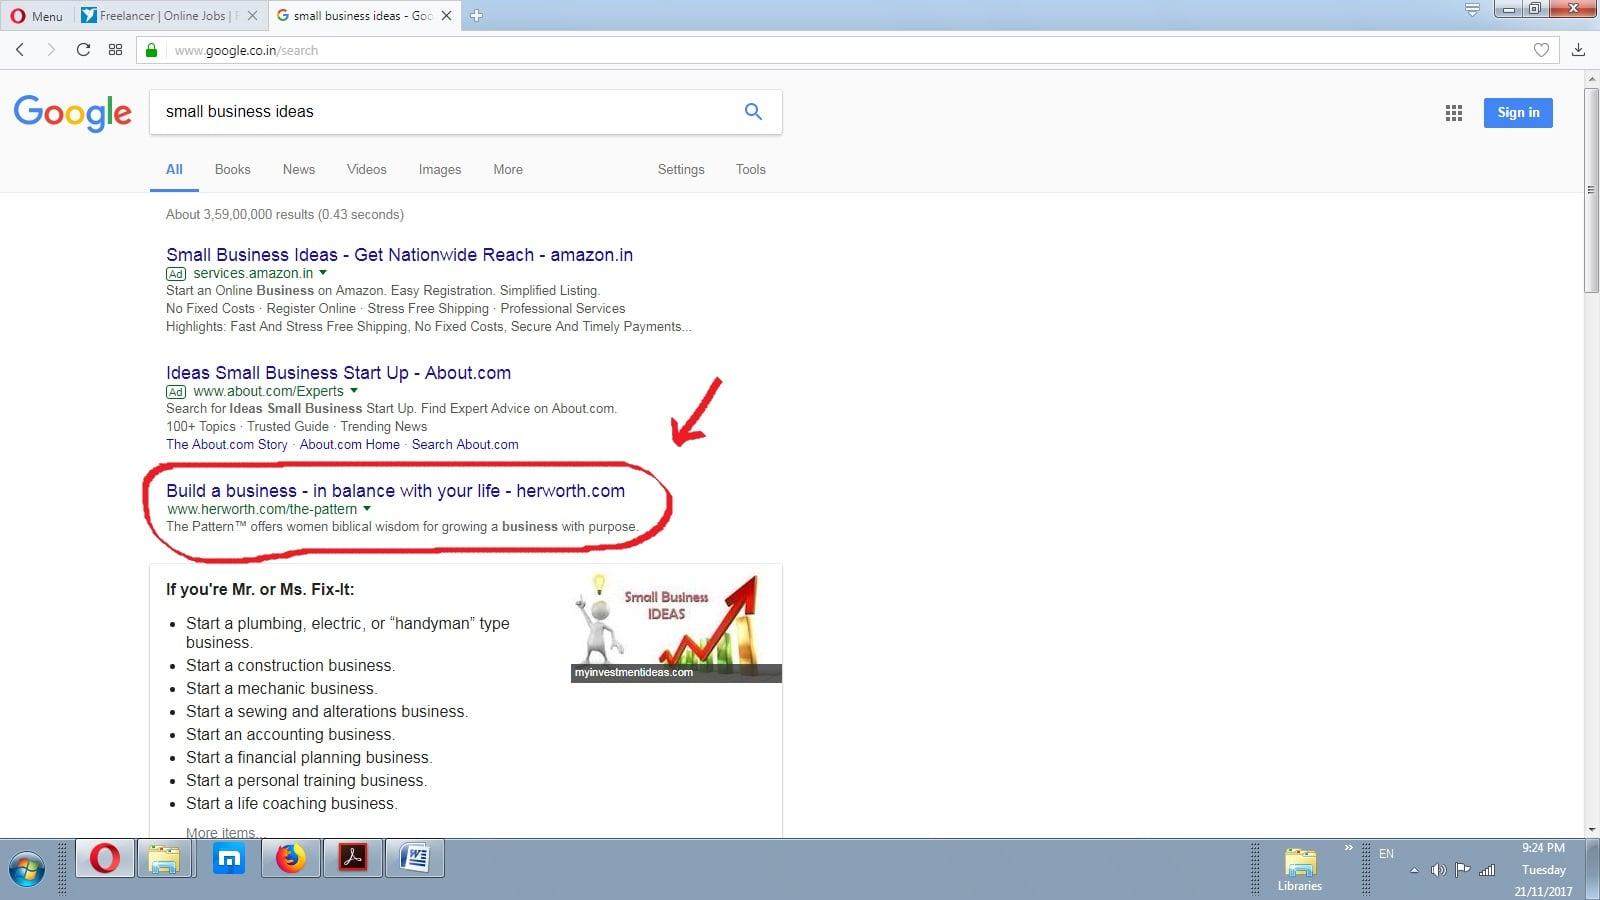Click the Google search magnifier icon
The height and width of the screenshot is (900, 1600).
753,112
